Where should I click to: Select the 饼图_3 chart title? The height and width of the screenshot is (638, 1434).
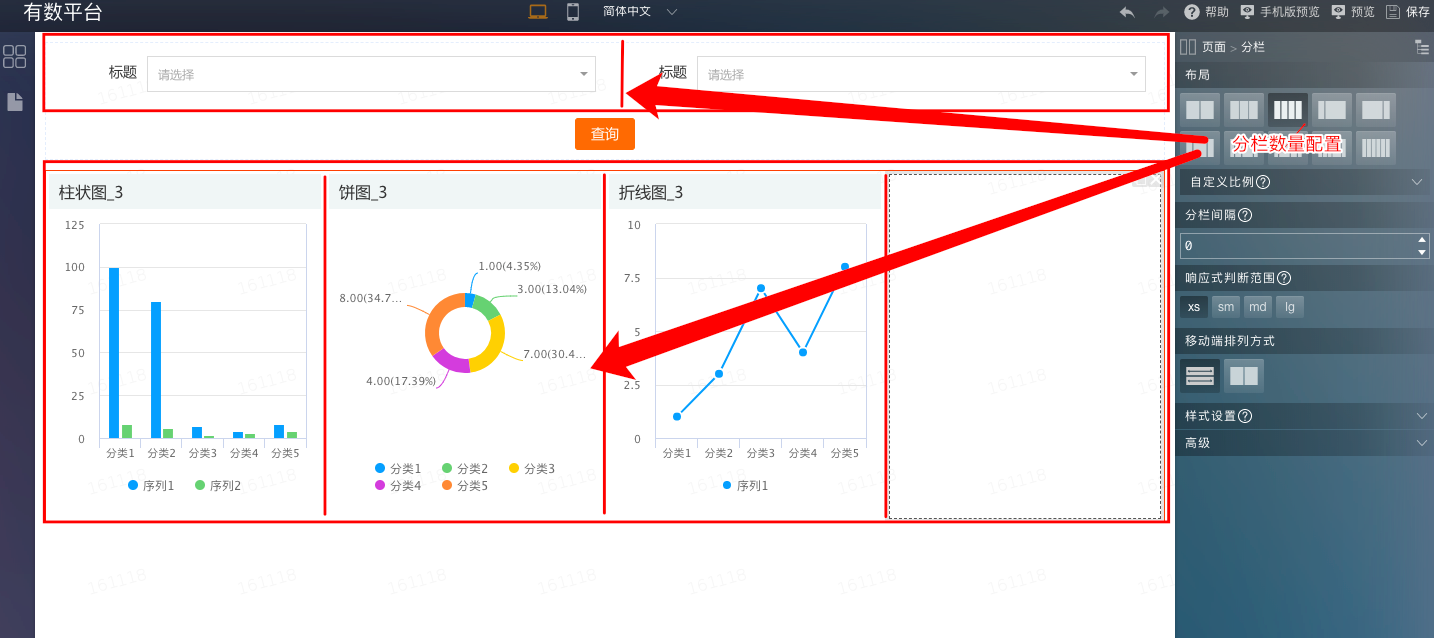pyautogui.click(x=363, y=193)
